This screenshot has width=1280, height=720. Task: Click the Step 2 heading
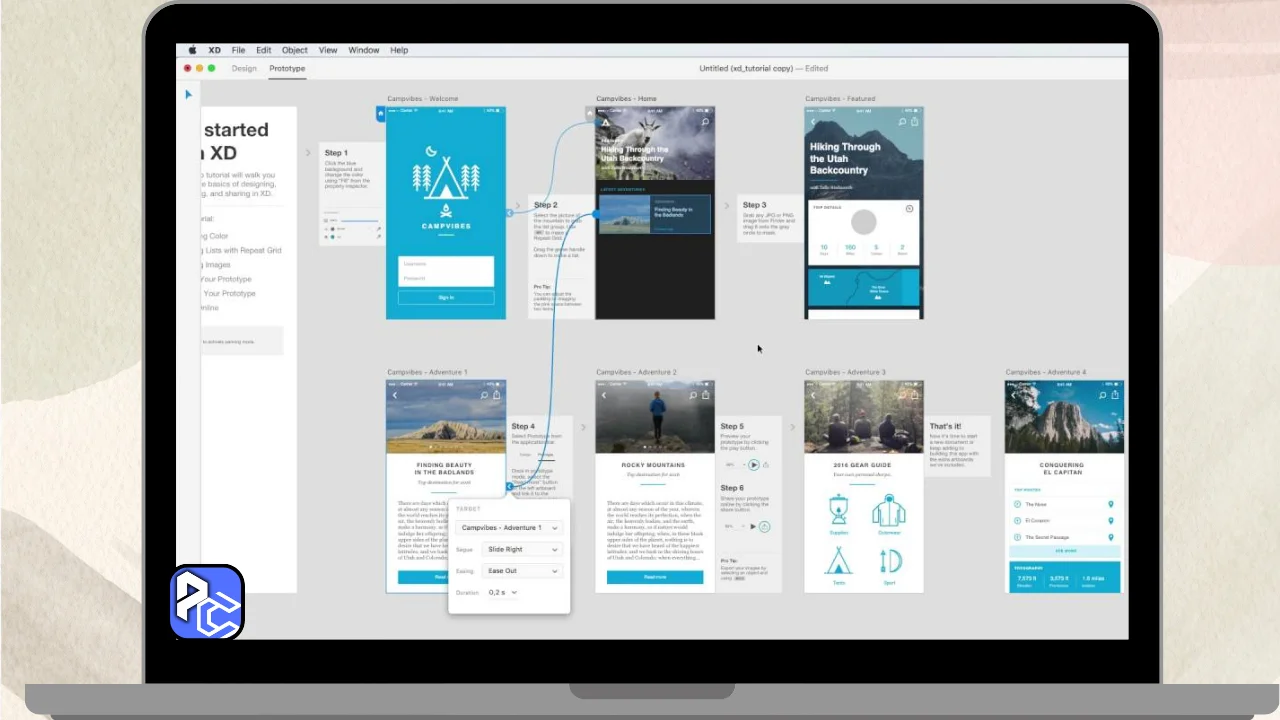point(545,205)
